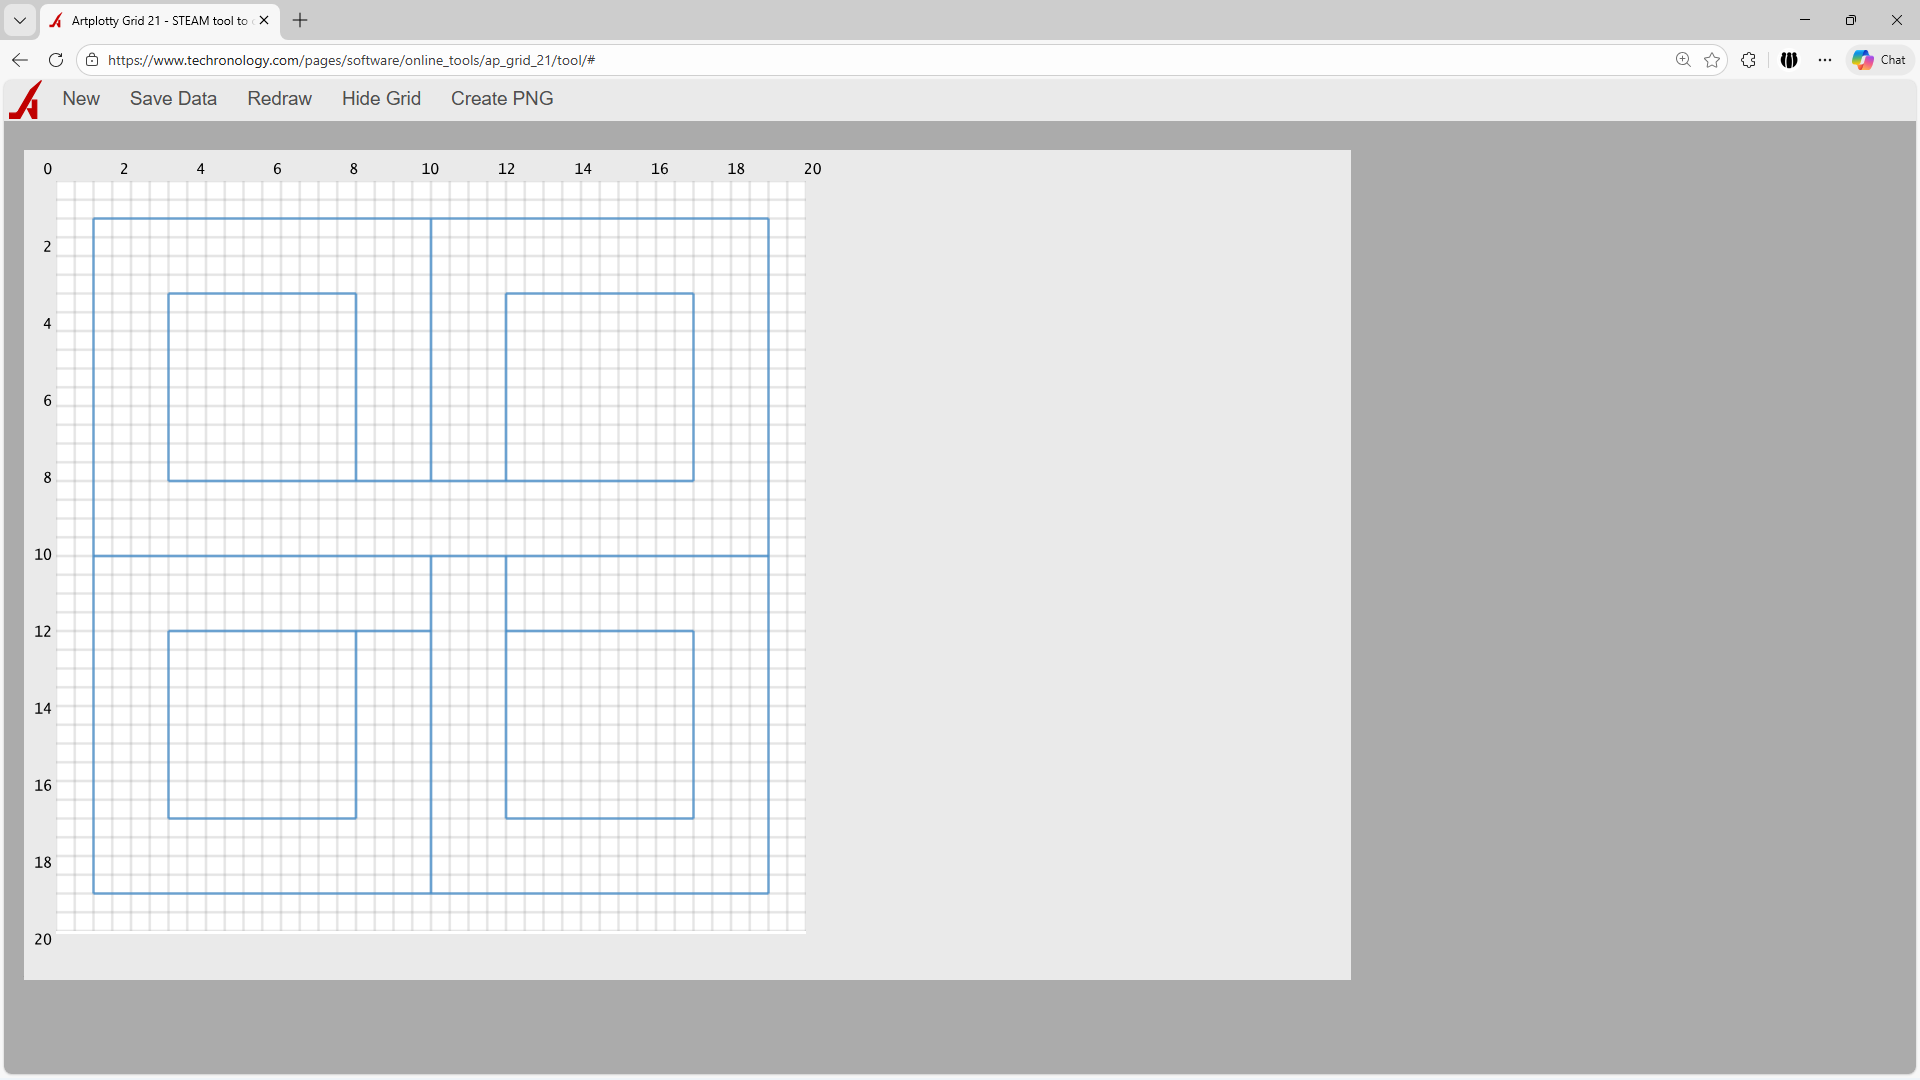Zoom in using the magnifier icon

[x=1684, y=60]
